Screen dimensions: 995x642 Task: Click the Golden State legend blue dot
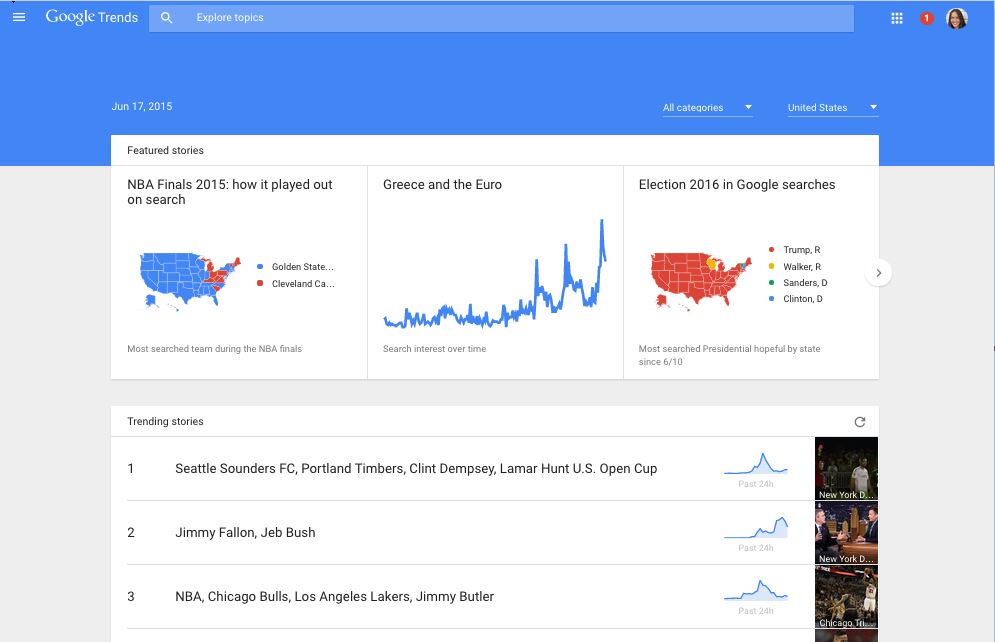[x=260, y=266]
